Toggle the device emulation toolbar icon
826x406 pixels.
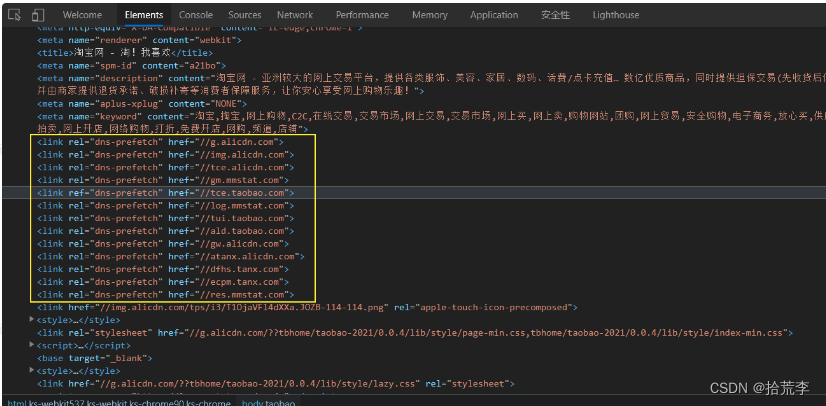[38, 15]
